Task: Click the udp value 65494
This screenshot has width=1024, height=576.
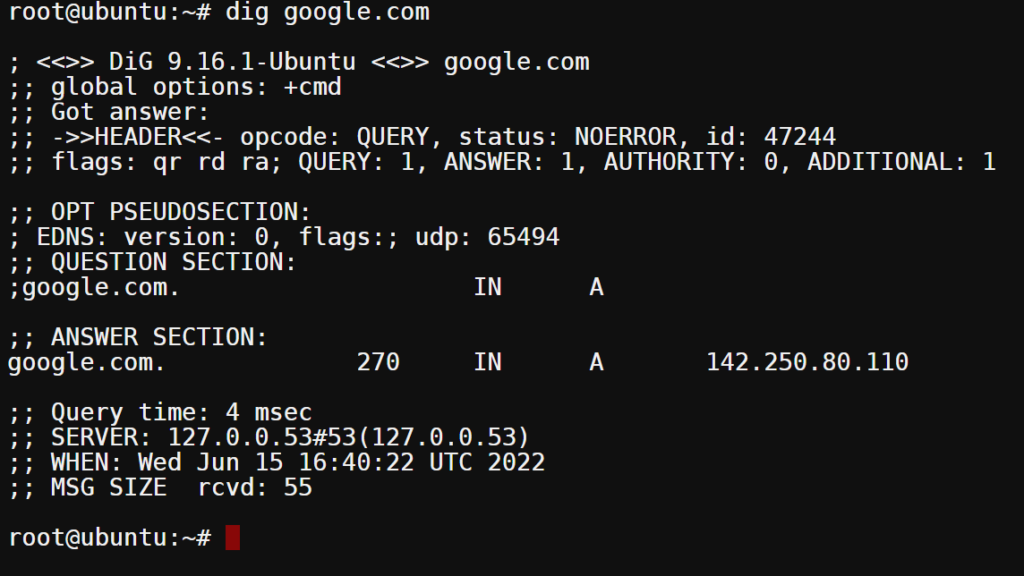Action: 523,237
